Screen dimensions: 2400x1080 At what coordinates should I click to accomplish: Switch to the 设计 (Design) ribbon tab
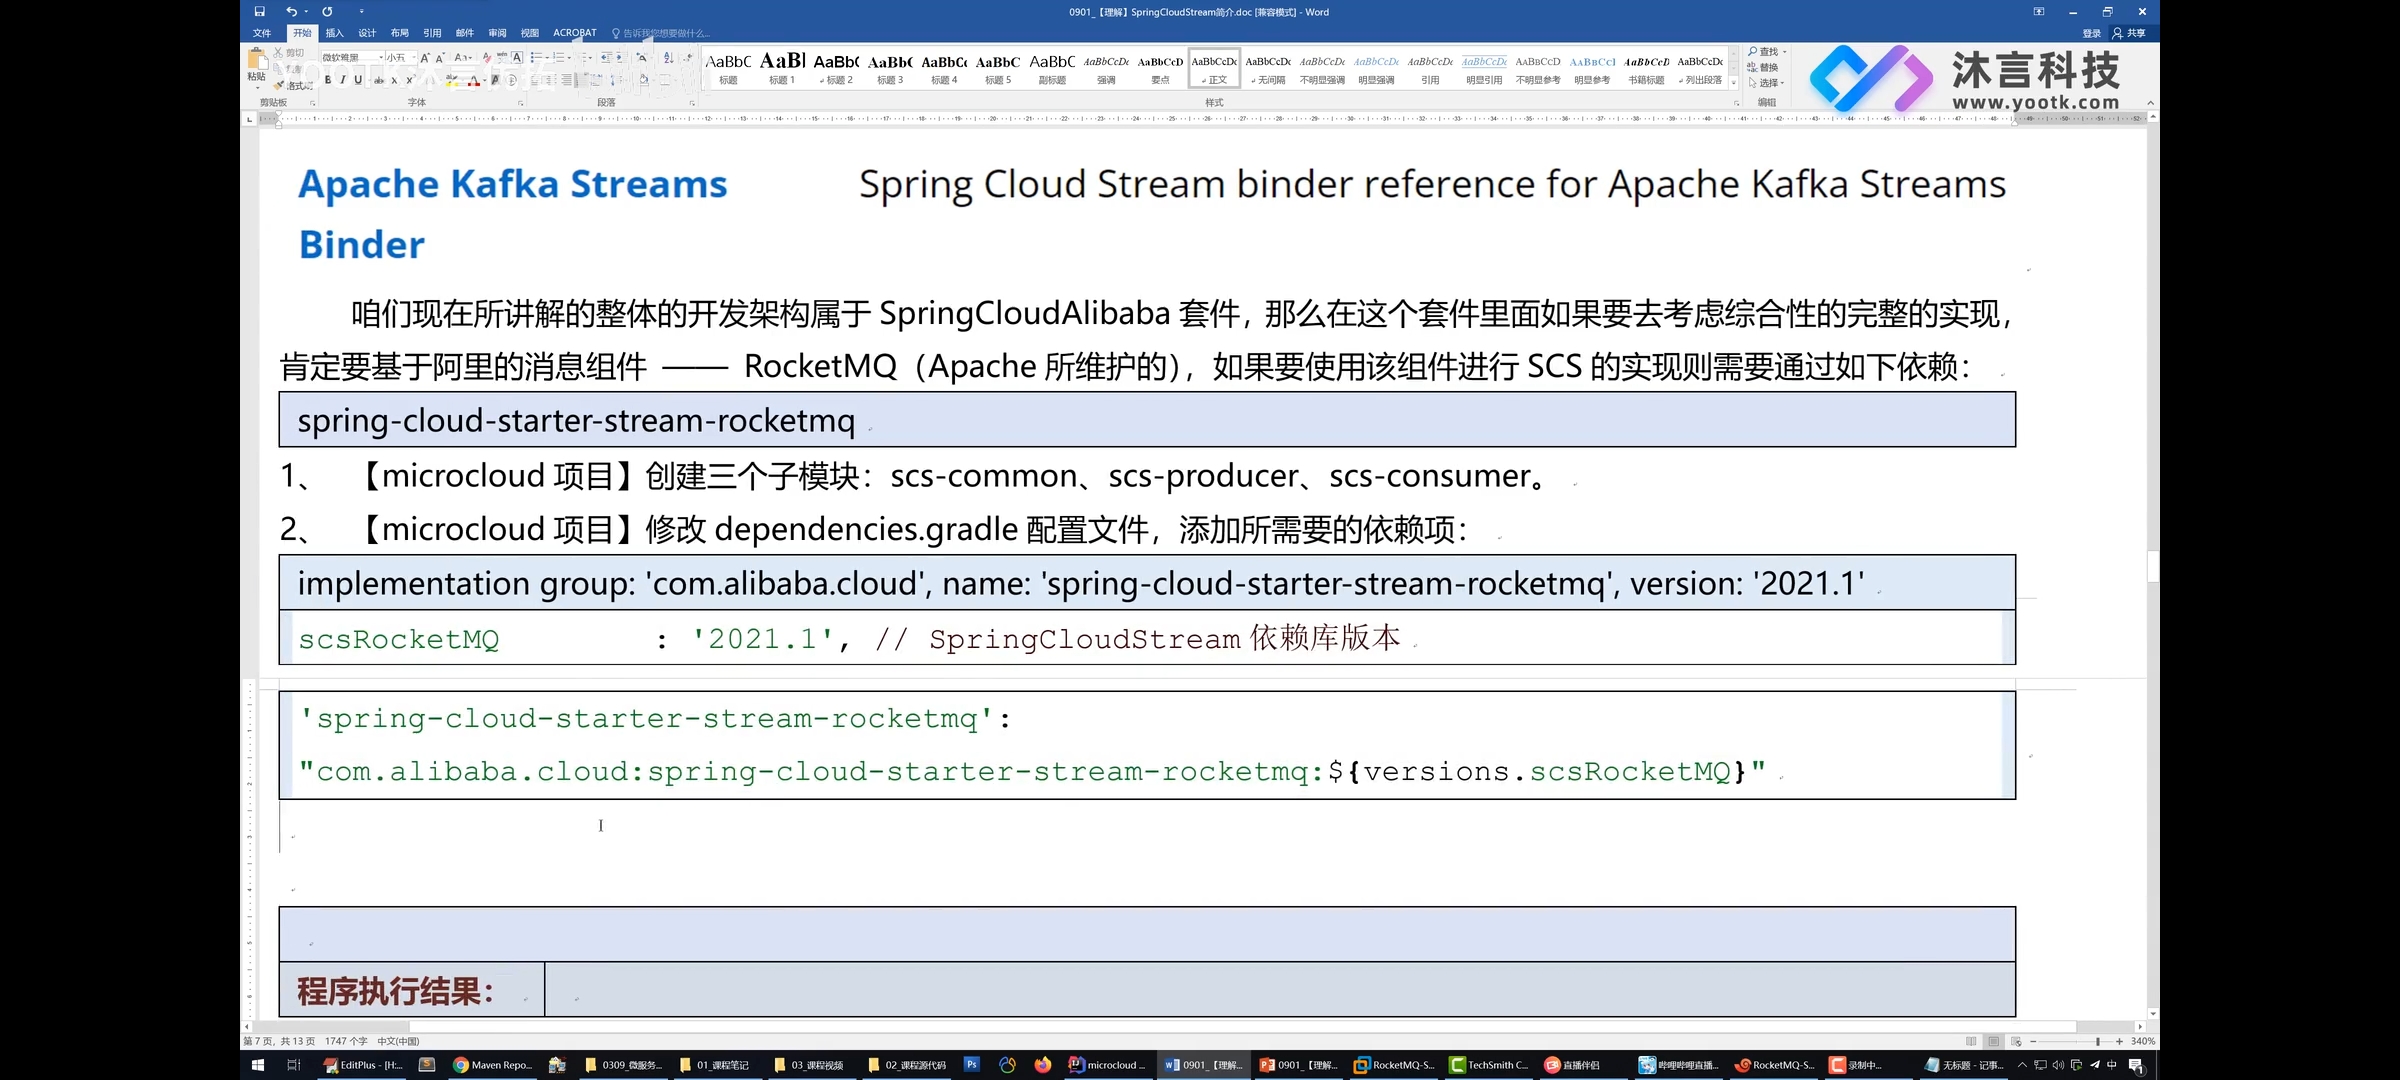[367, 33]
